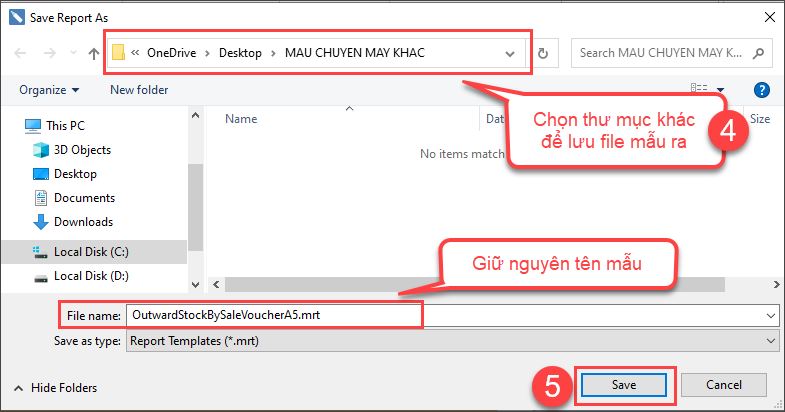This screenshot has width=785, height=412.
Task: Click the Save button
Action: click(x=624, y=385)
